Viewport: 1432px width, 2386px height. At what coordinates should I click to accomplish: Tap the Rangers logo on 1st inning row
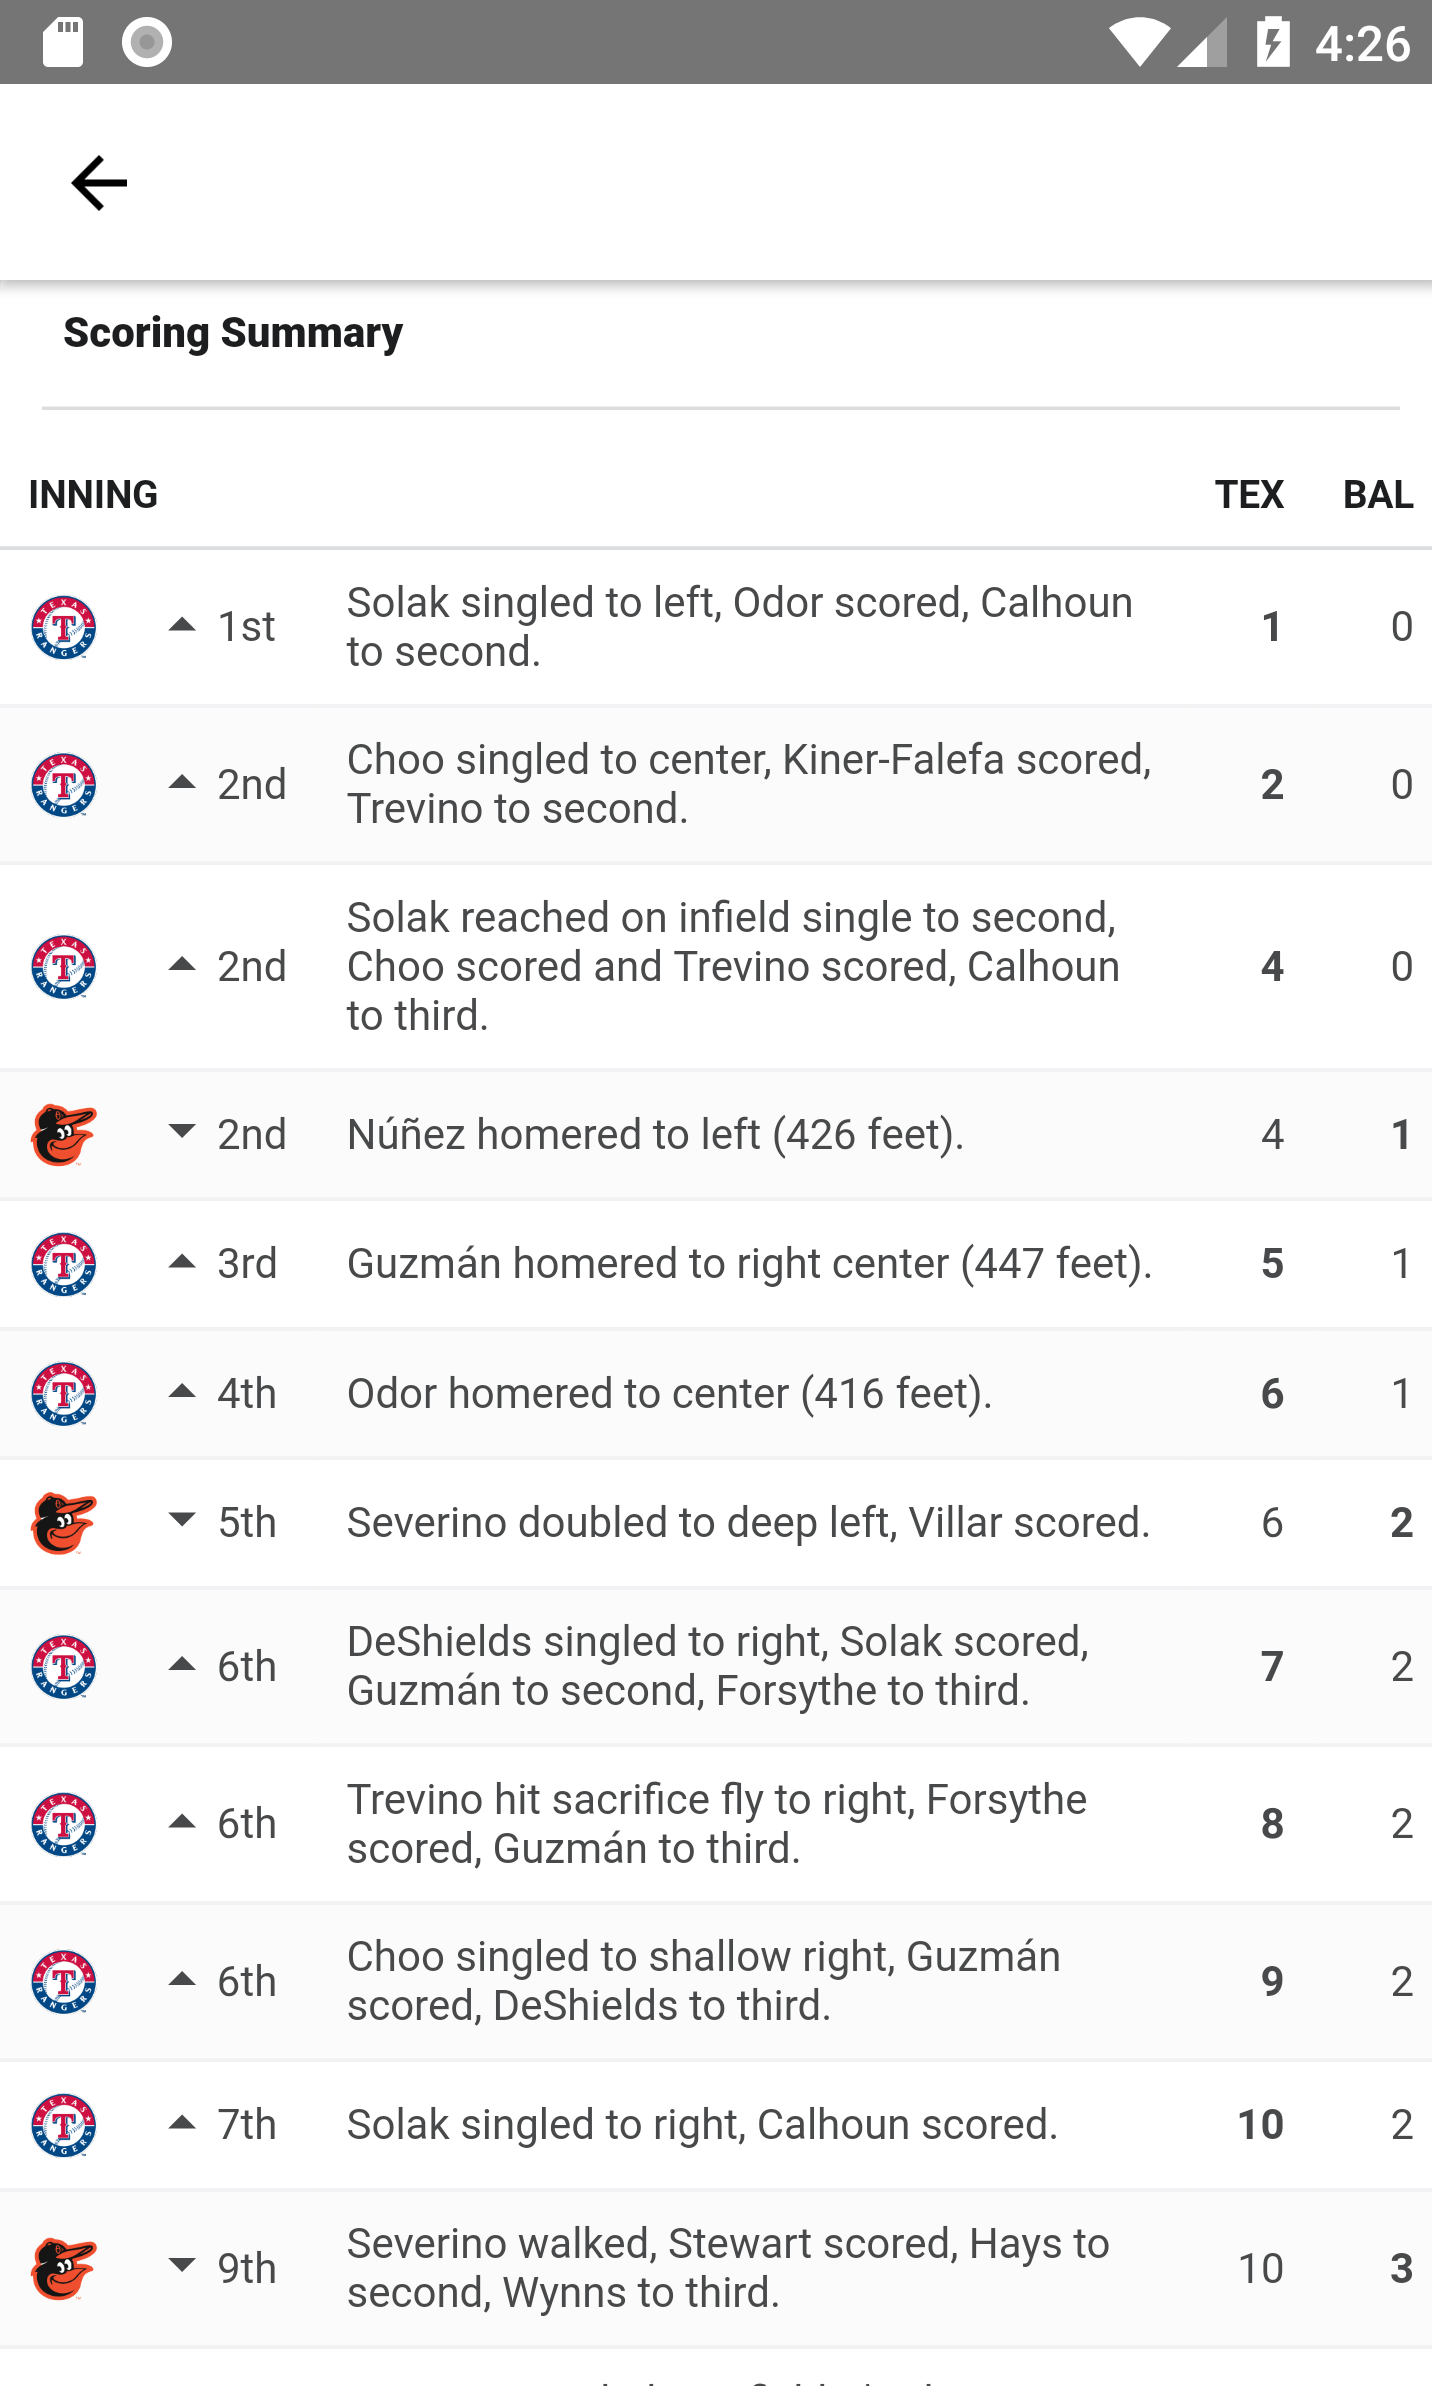click(x=64, y=628)
